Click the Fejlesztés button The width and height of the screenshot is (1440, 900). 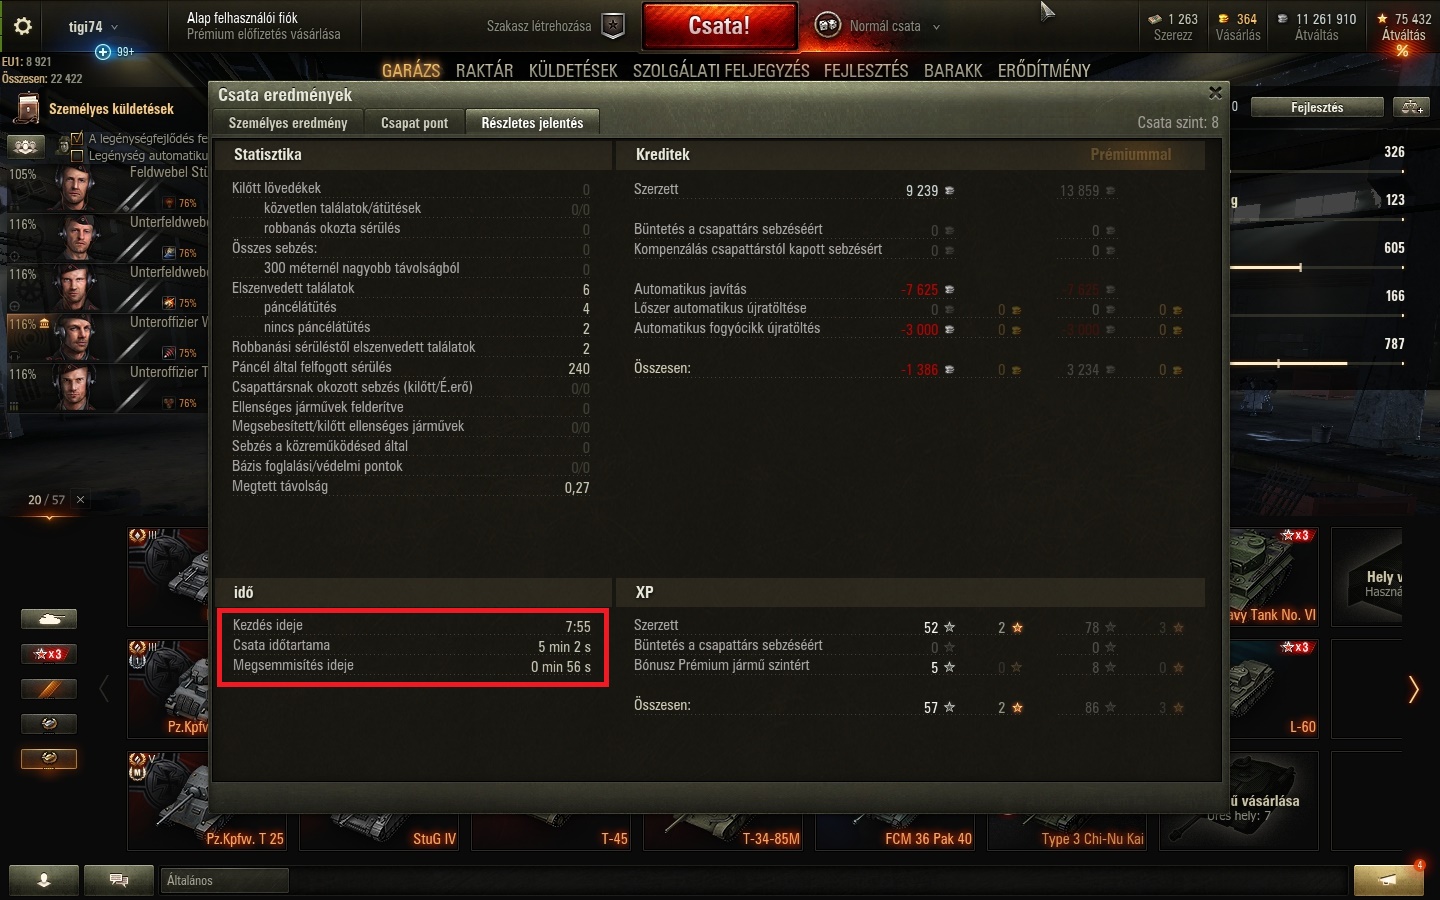click(1317, 107)
